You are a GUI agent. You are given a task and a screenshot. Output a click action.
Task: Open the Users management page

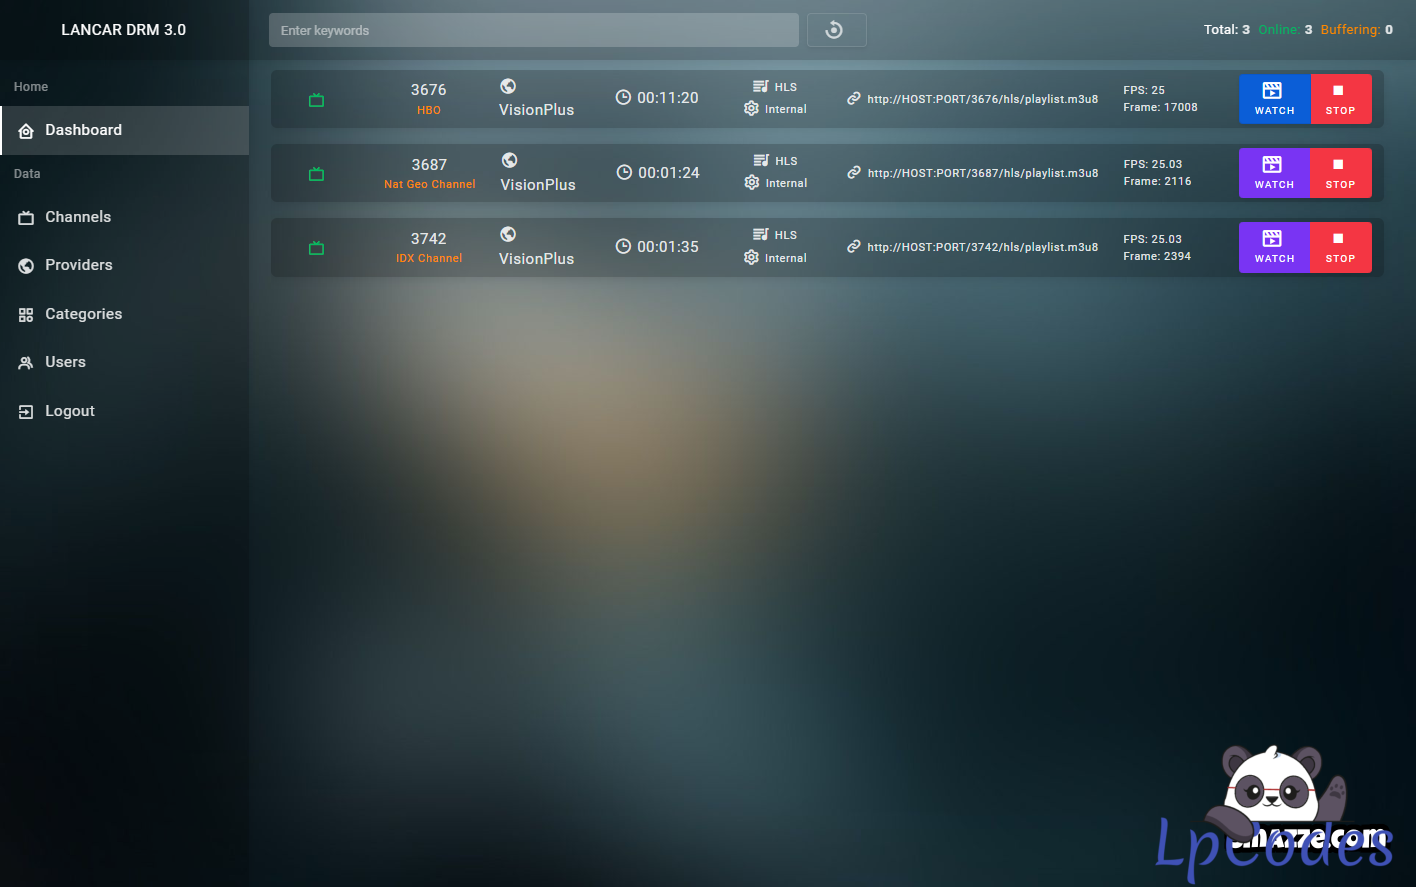[x=65, y=362]
